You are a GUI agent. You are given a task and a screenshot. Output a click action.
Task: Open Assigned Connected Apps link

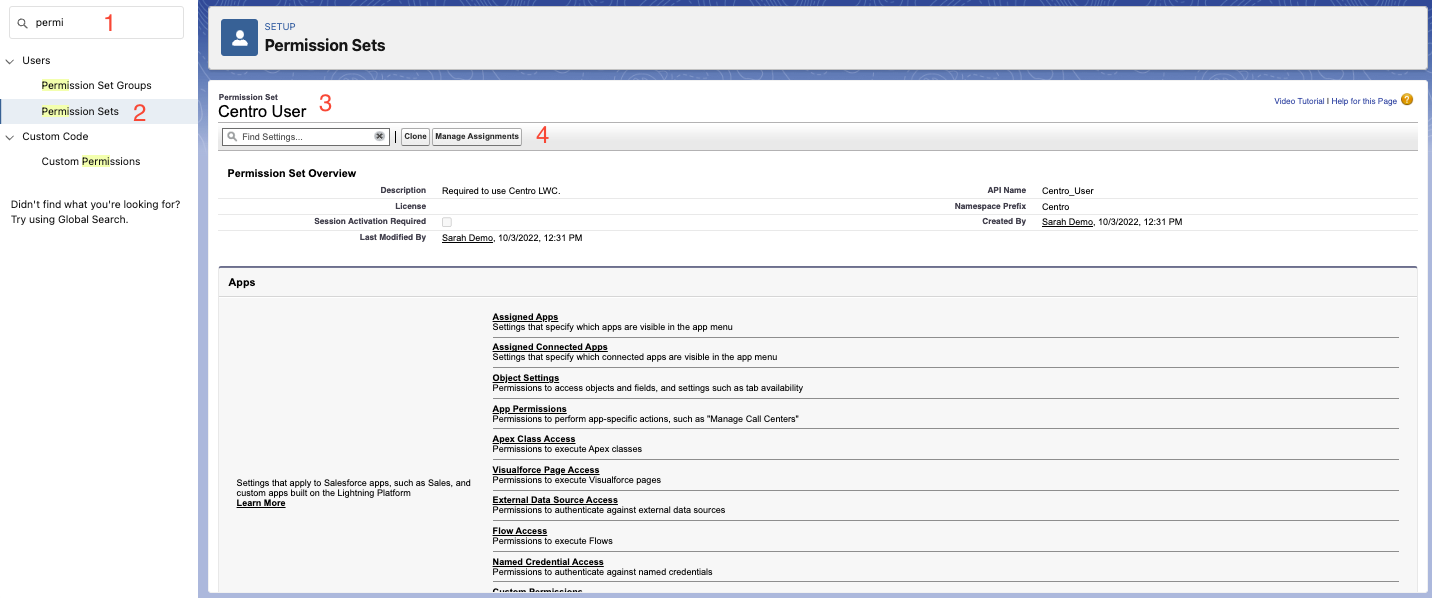(550, 347)
